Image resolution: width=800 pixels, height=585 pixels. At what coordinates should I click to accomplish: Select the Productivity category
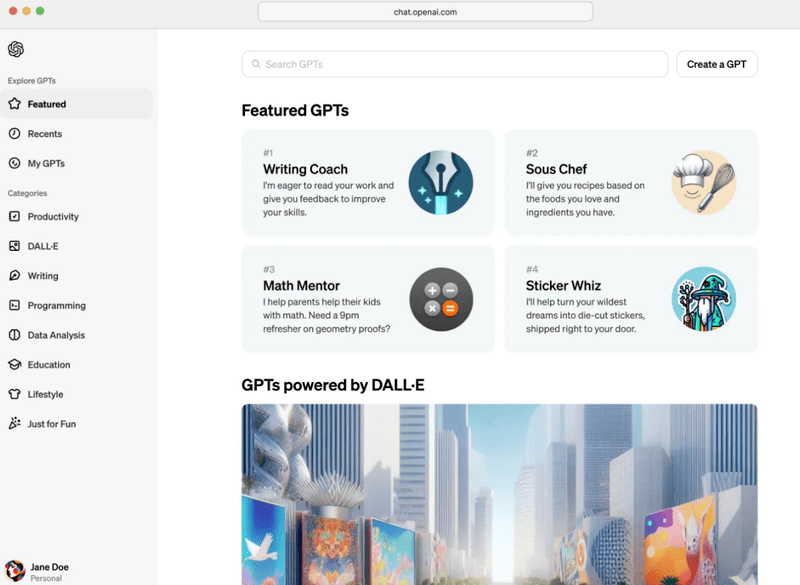[x=52, y=217]
